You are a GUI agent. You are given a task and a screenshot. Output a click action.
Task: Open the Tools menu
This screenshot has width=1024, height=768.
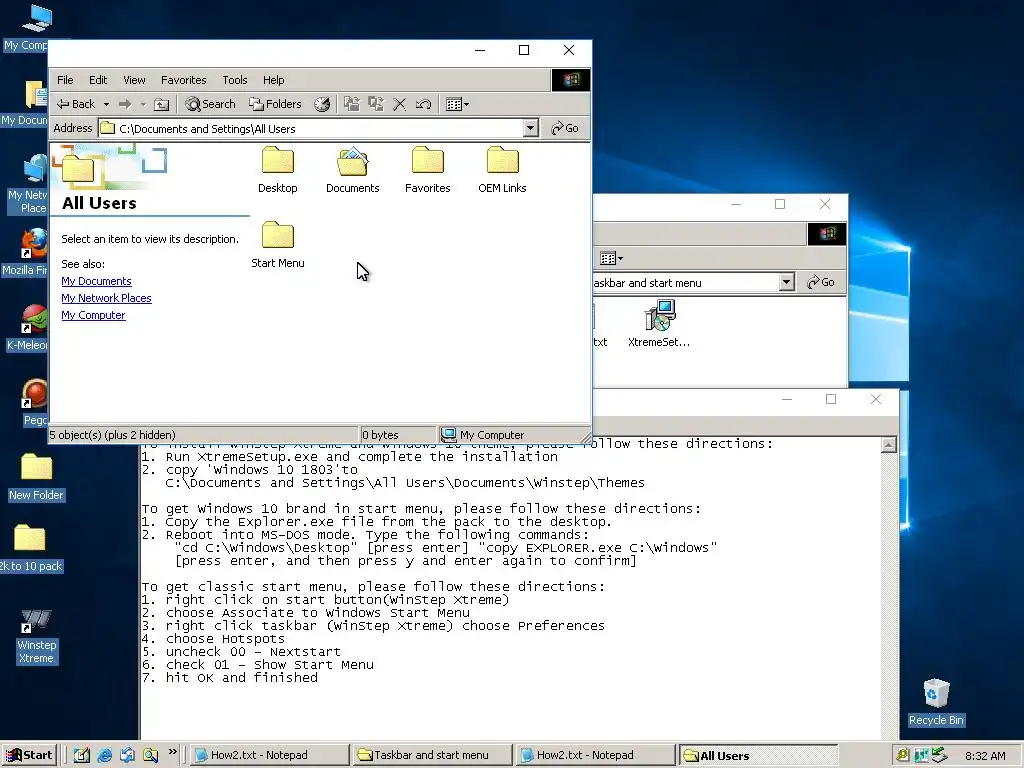[x=234, y=80]
